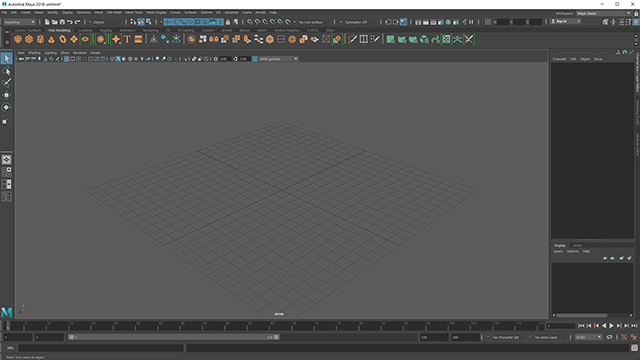Switch to the Curves / Surfaces shelf tab
Viewport: 640px width, 360px height.
[28, 30]
